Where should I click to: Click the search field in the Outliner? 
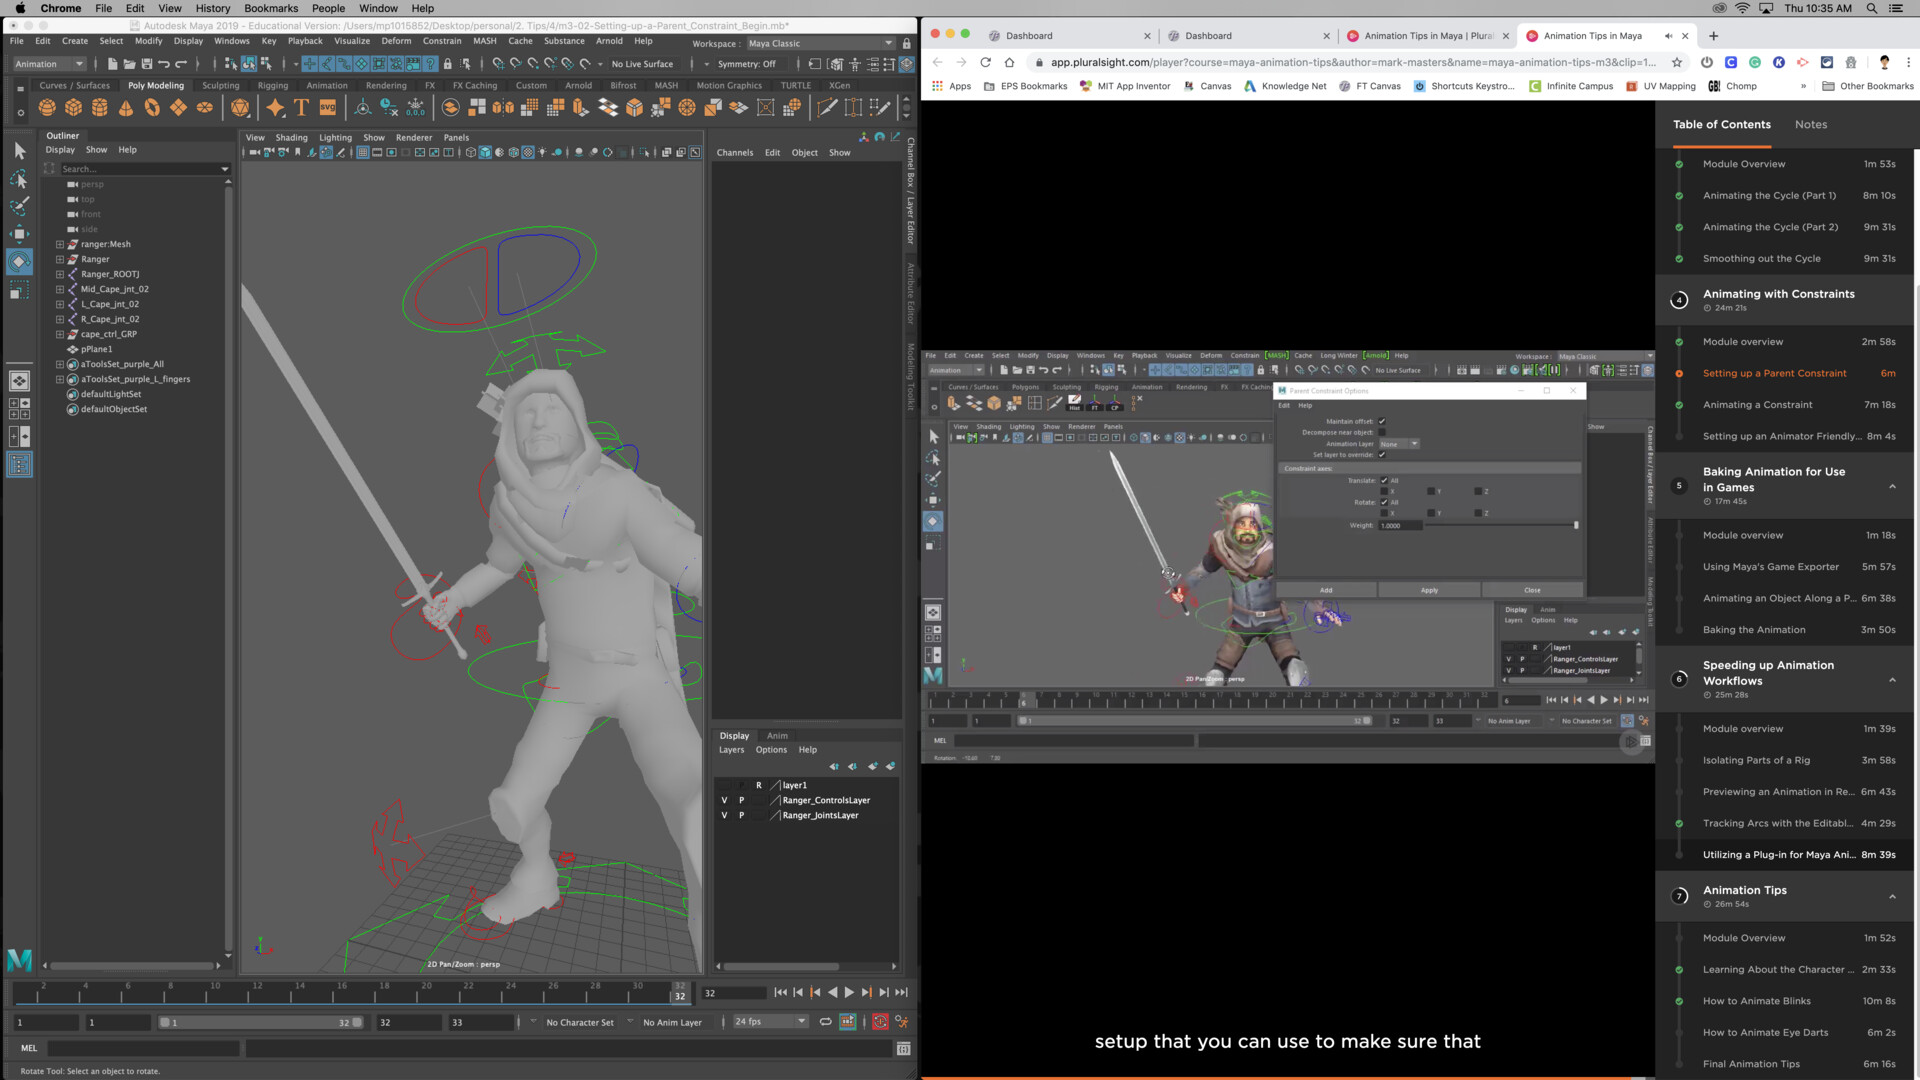[145, 168]
